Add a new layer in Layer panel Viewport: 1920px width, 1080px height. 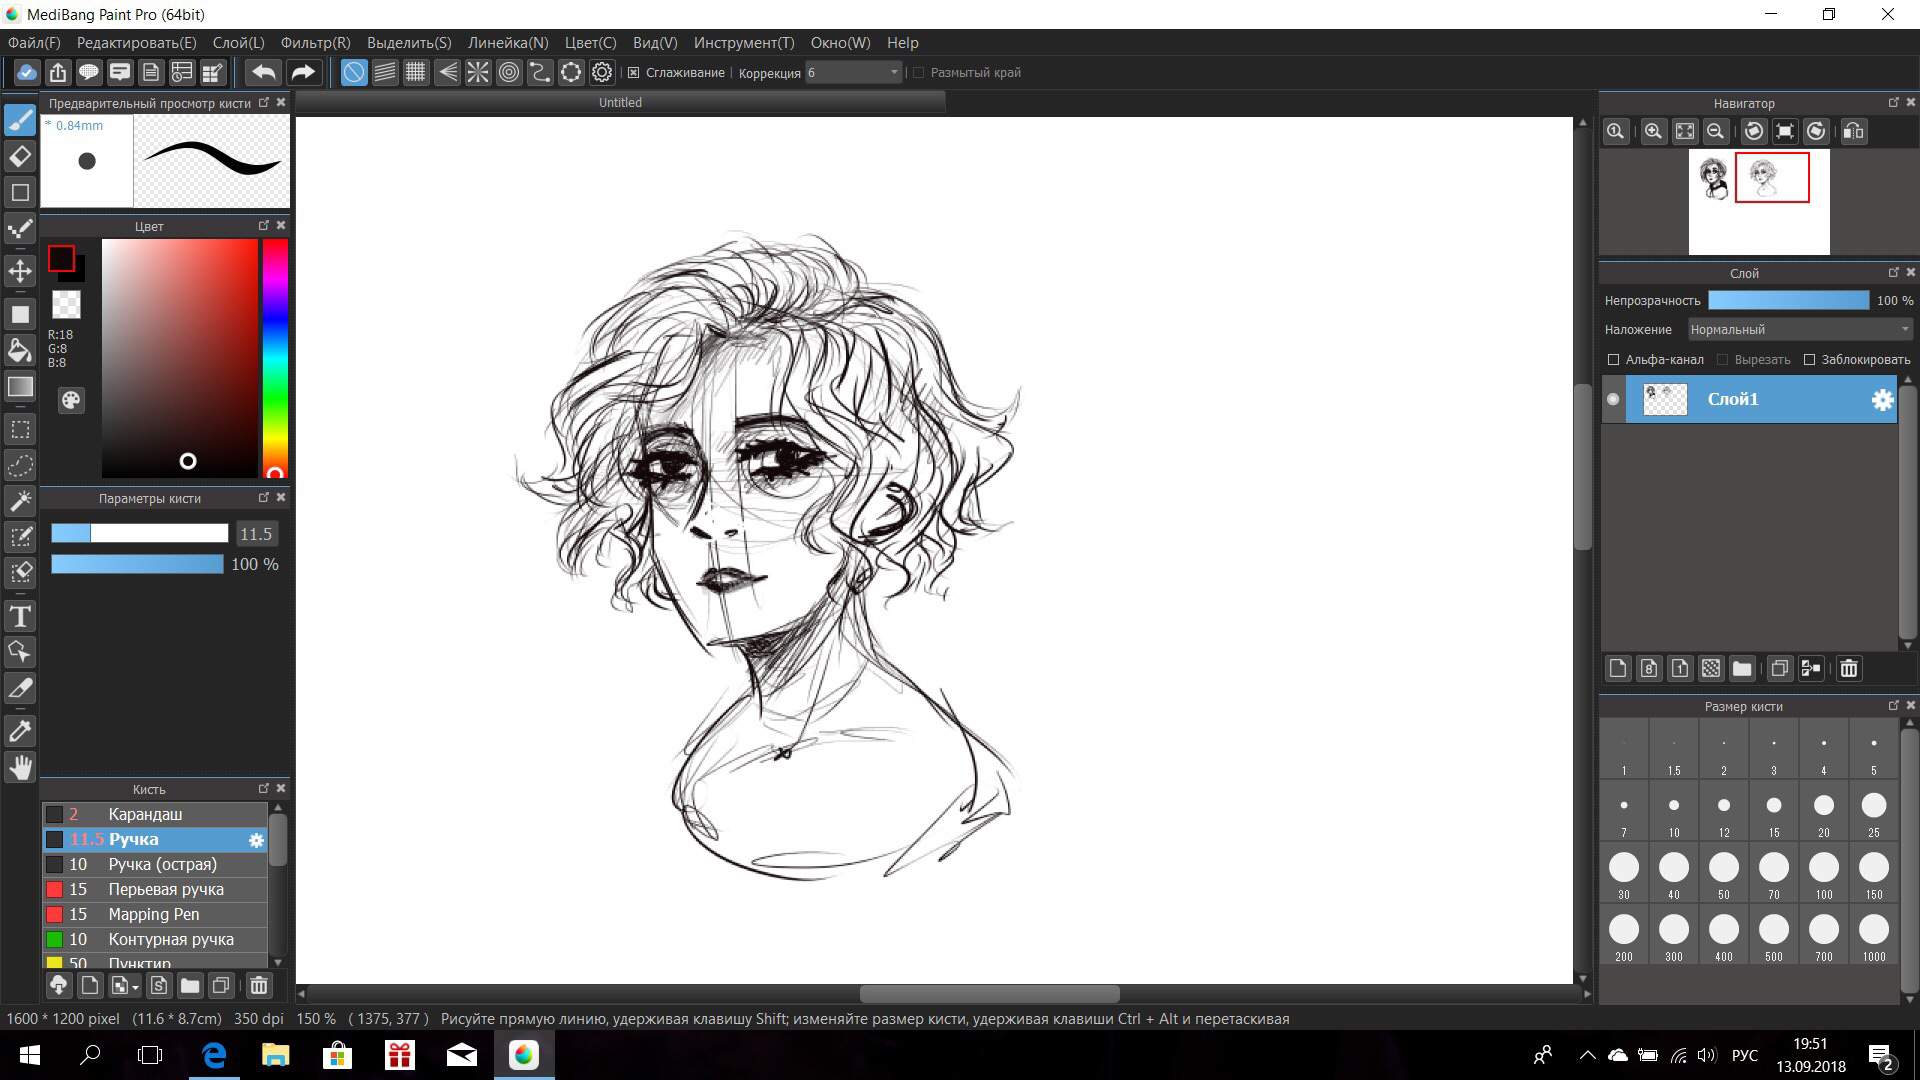[x=1618, y=669]
